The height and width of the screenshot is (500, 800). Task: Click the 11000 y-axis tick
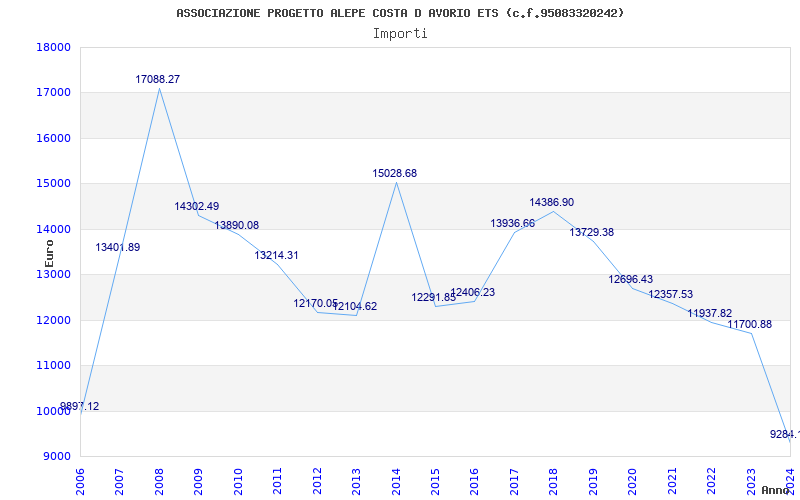tap(53, 365)
